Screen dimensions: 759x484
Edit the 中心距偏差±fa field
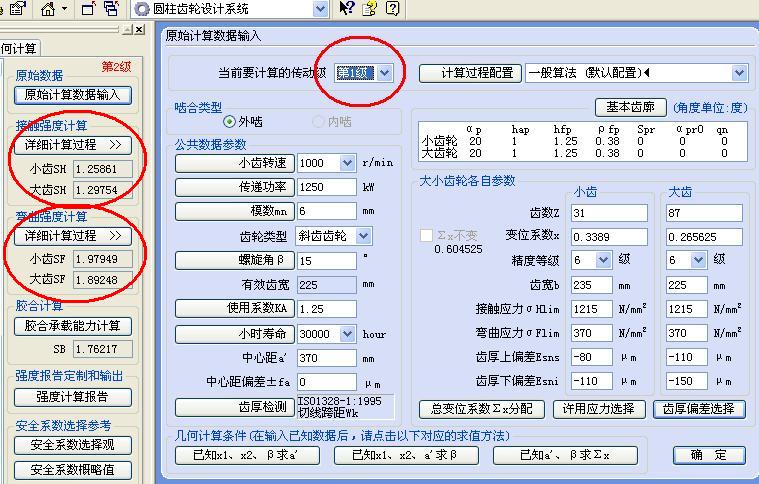pyautogui.click(x=327, y=382)
